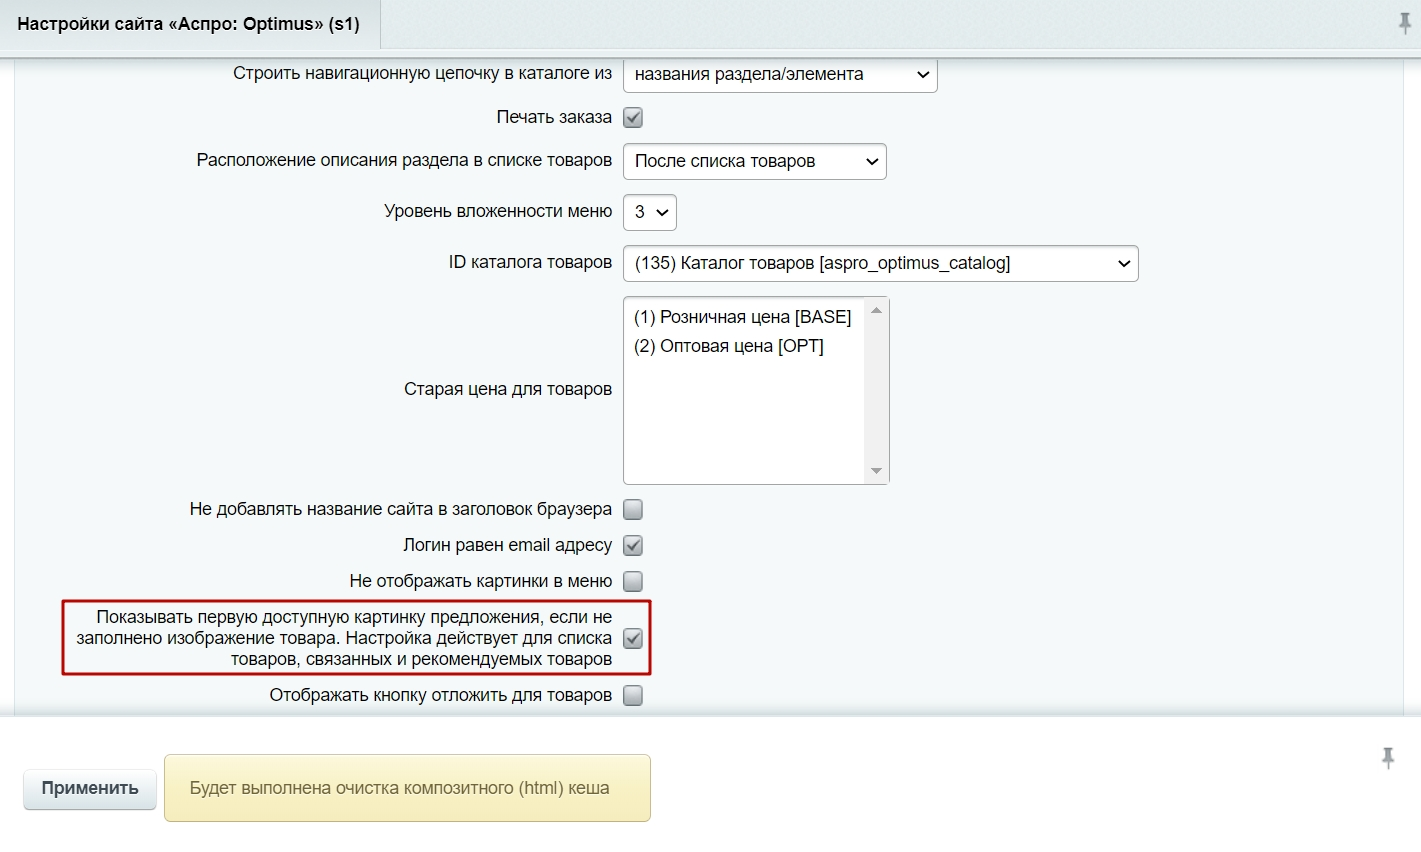Check Не отображать картинки в меню
This screenshot has width=1421, height=852.
click(633, 582)
